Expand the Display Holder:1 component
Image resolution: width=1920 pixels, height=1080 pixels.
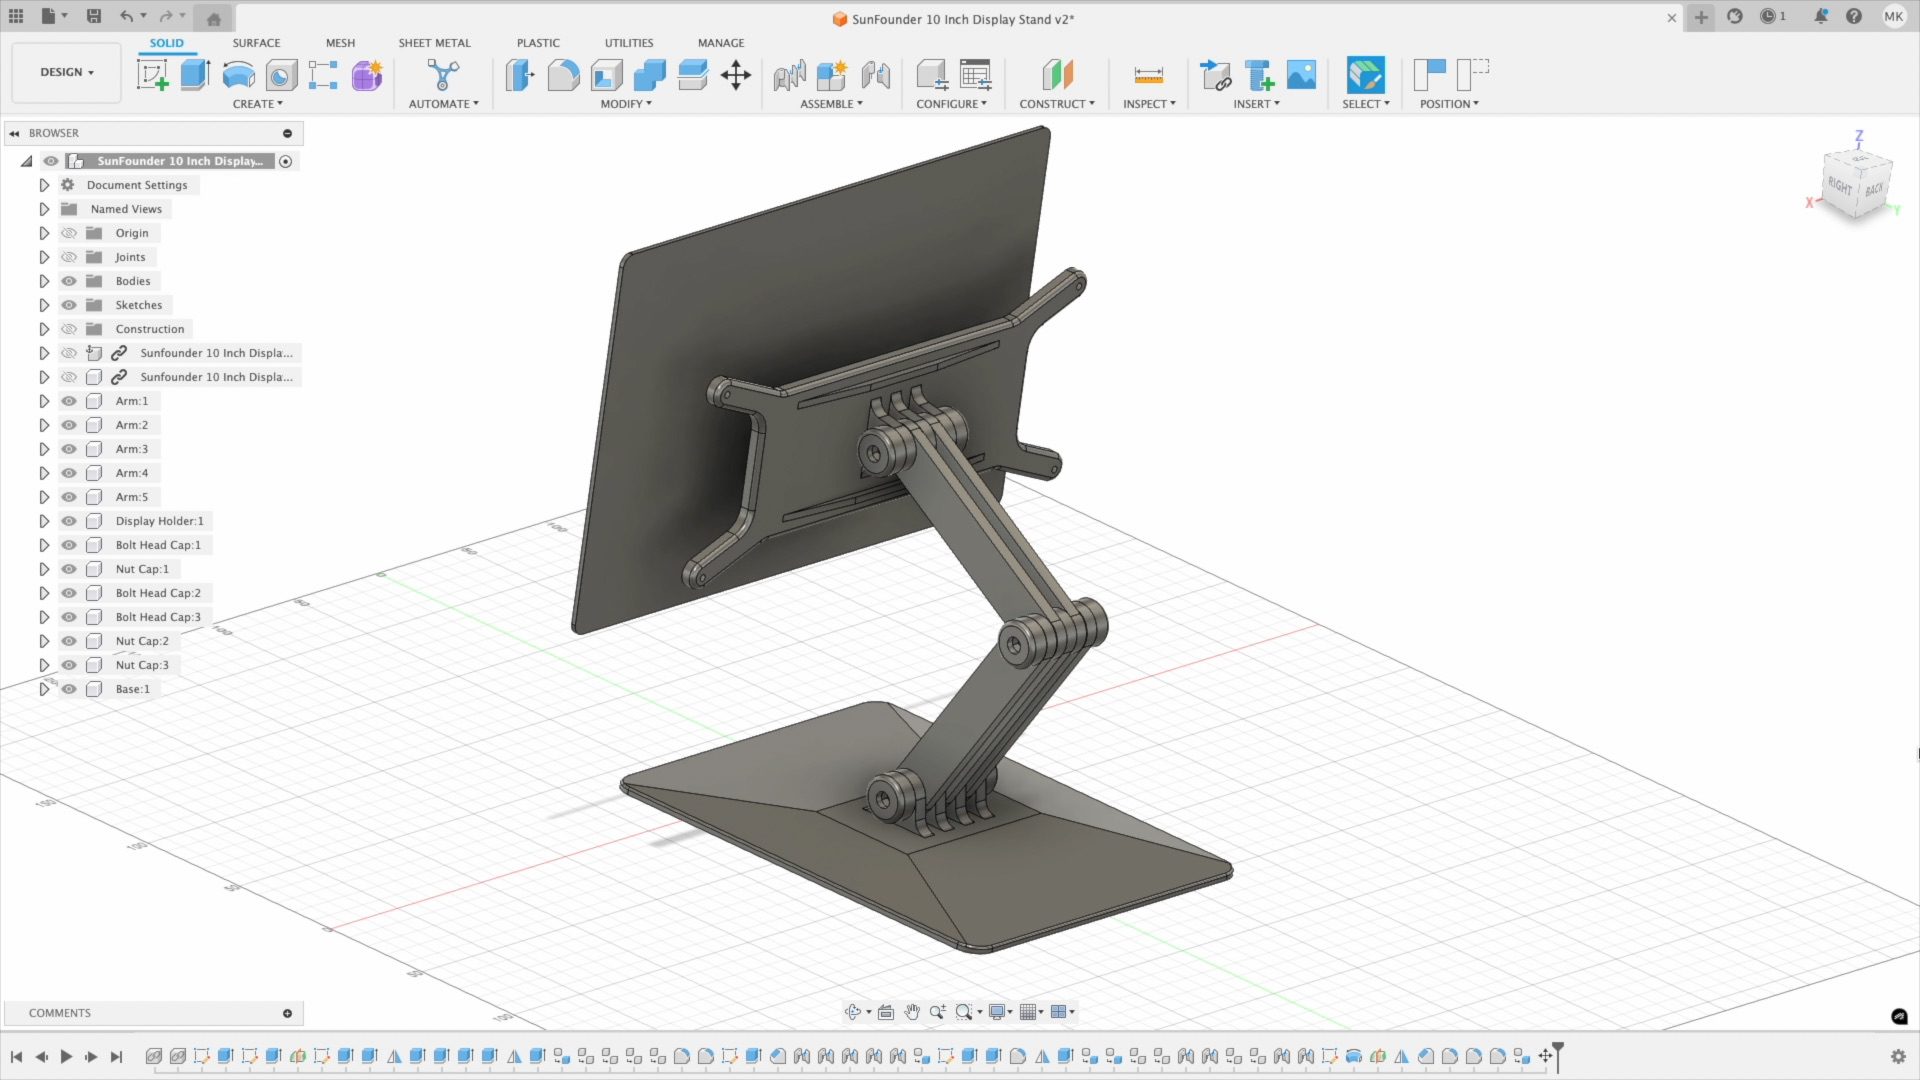(x=44, y=521)
